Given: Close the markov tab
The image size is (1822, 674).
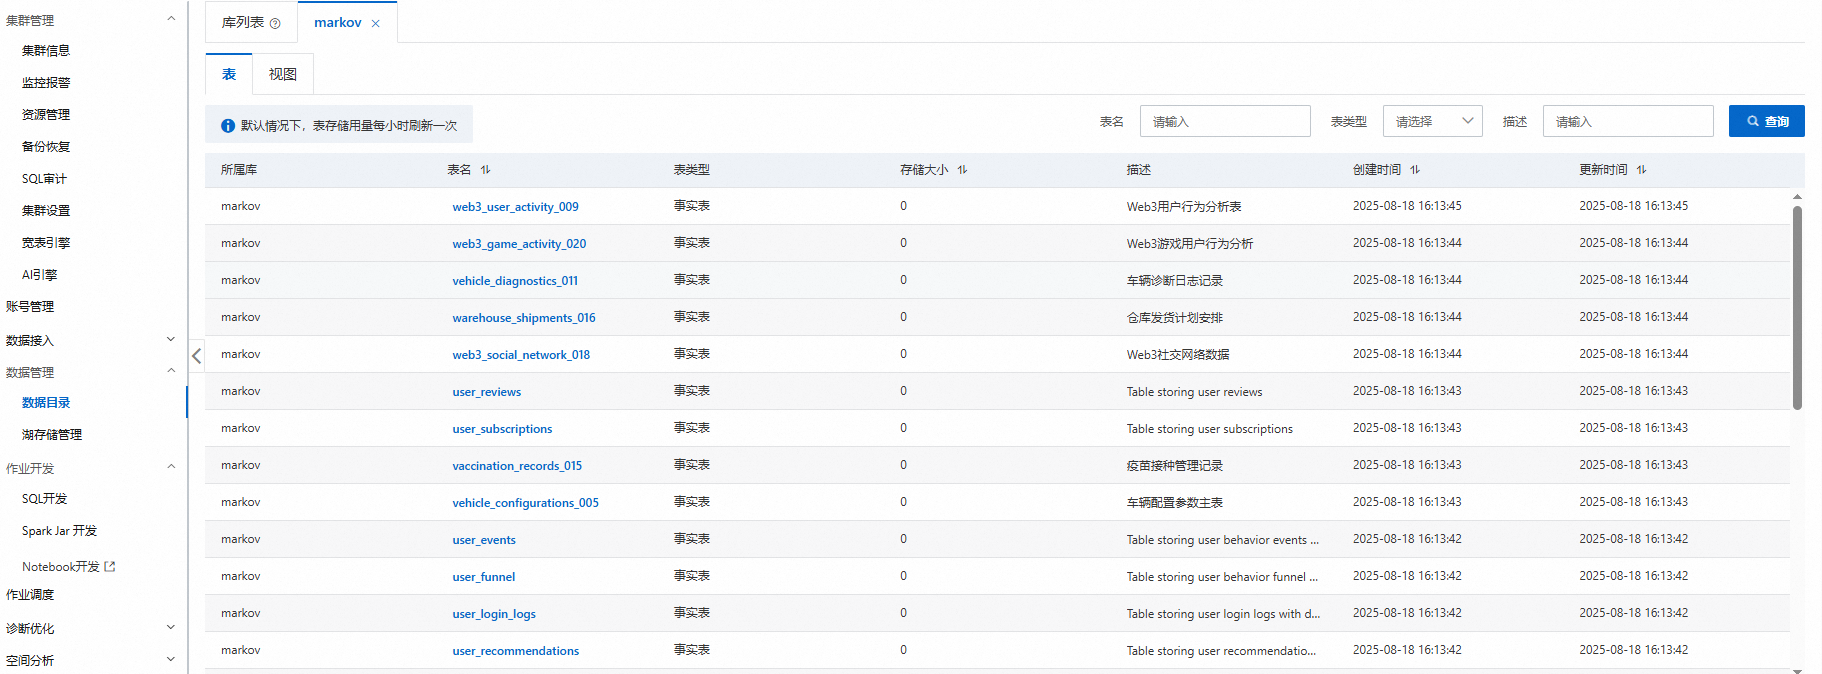Looking at the screenshot, I should pos(376,23).
